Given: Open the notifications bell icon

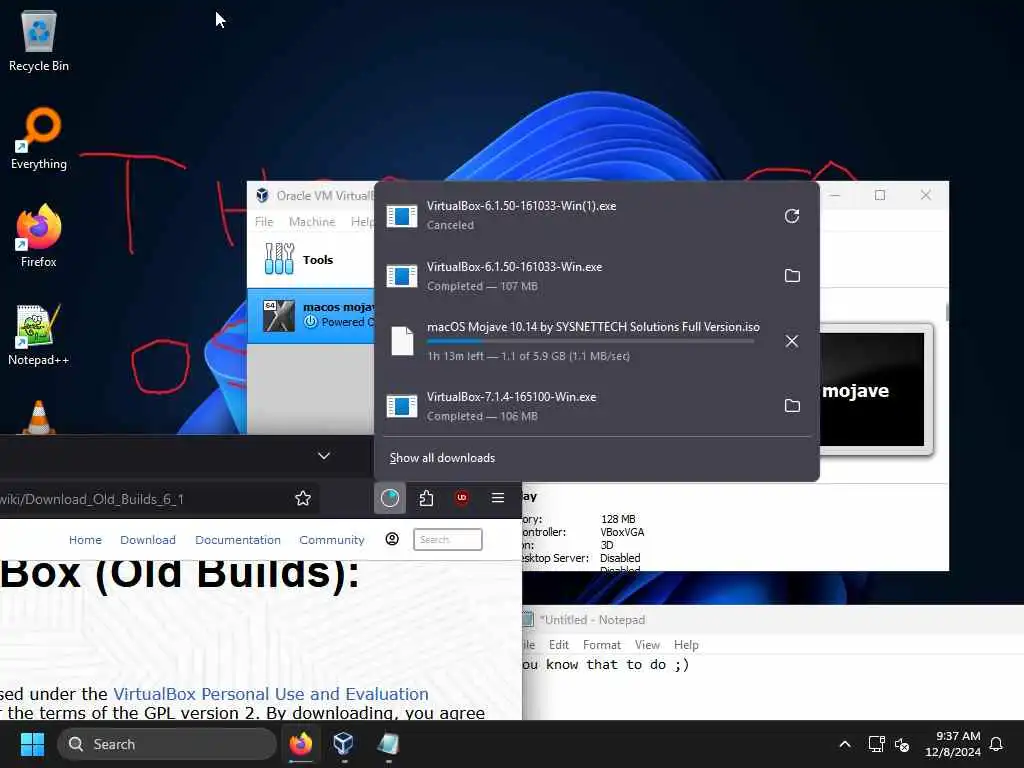Looking at the screenshot, I should point(996,744).
